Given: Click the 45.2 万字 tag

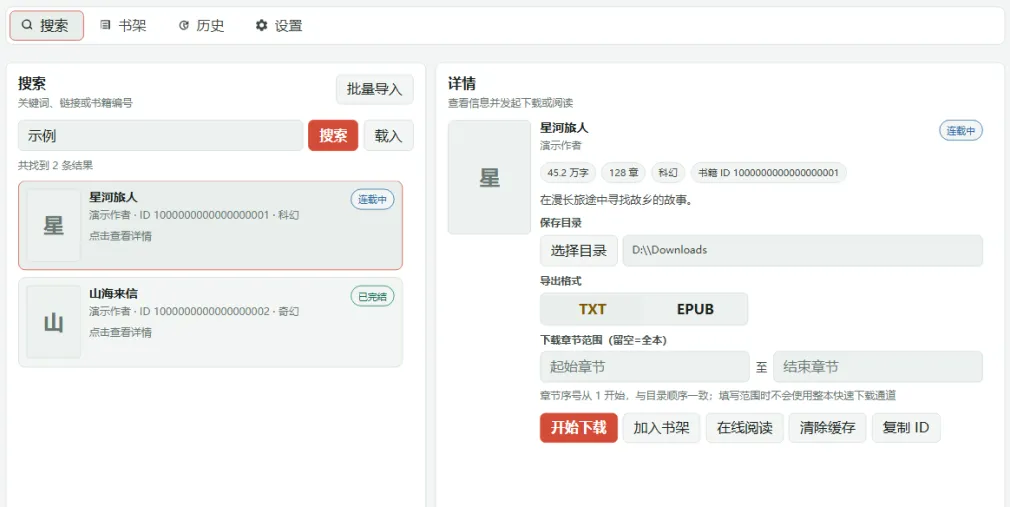Looking at the screenshot, I should pyautogui.click(x=567, y=173).
